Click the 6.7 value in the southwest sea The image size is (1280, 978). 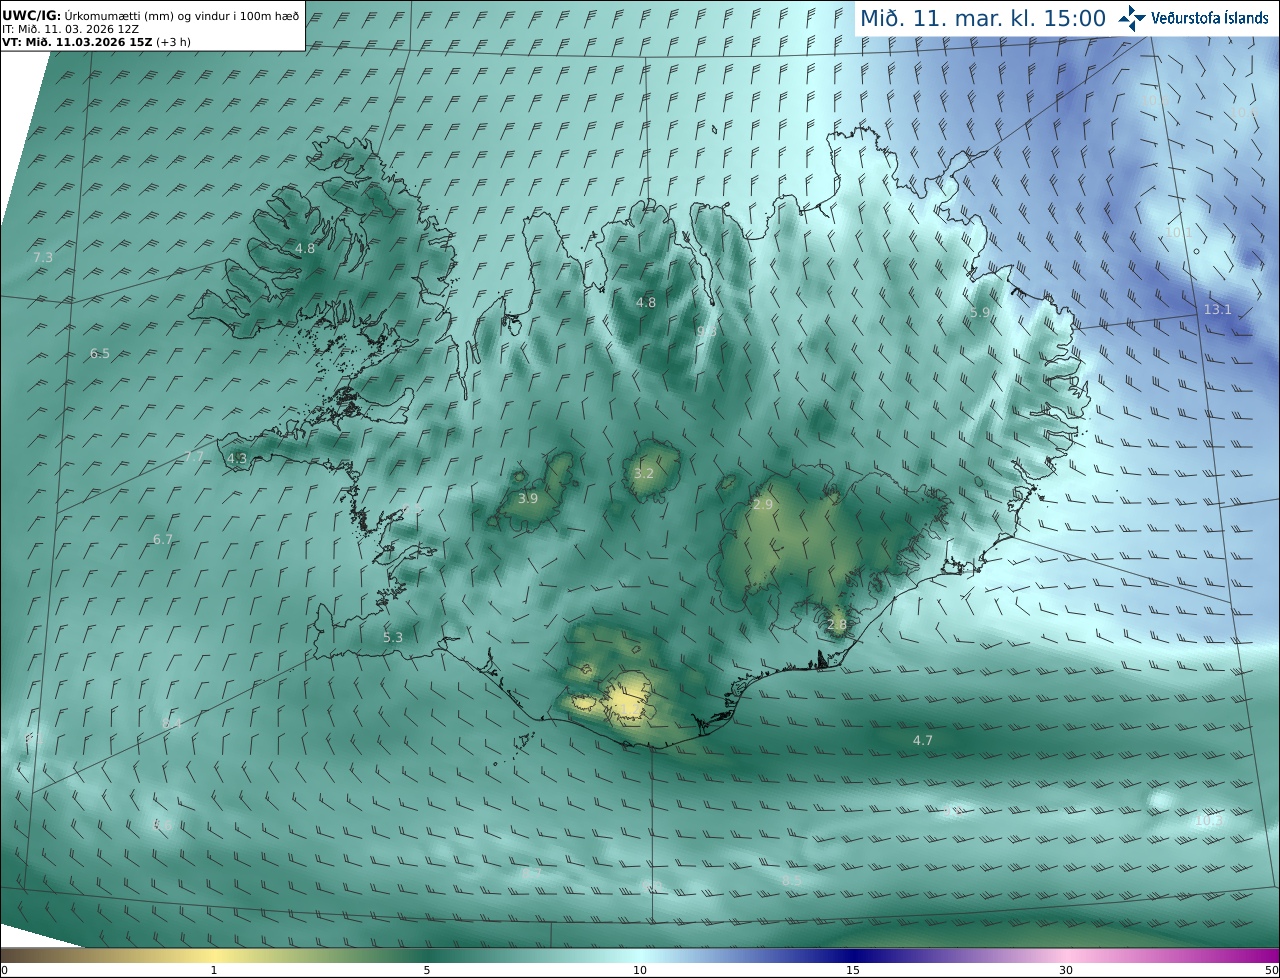coord(163,540)
